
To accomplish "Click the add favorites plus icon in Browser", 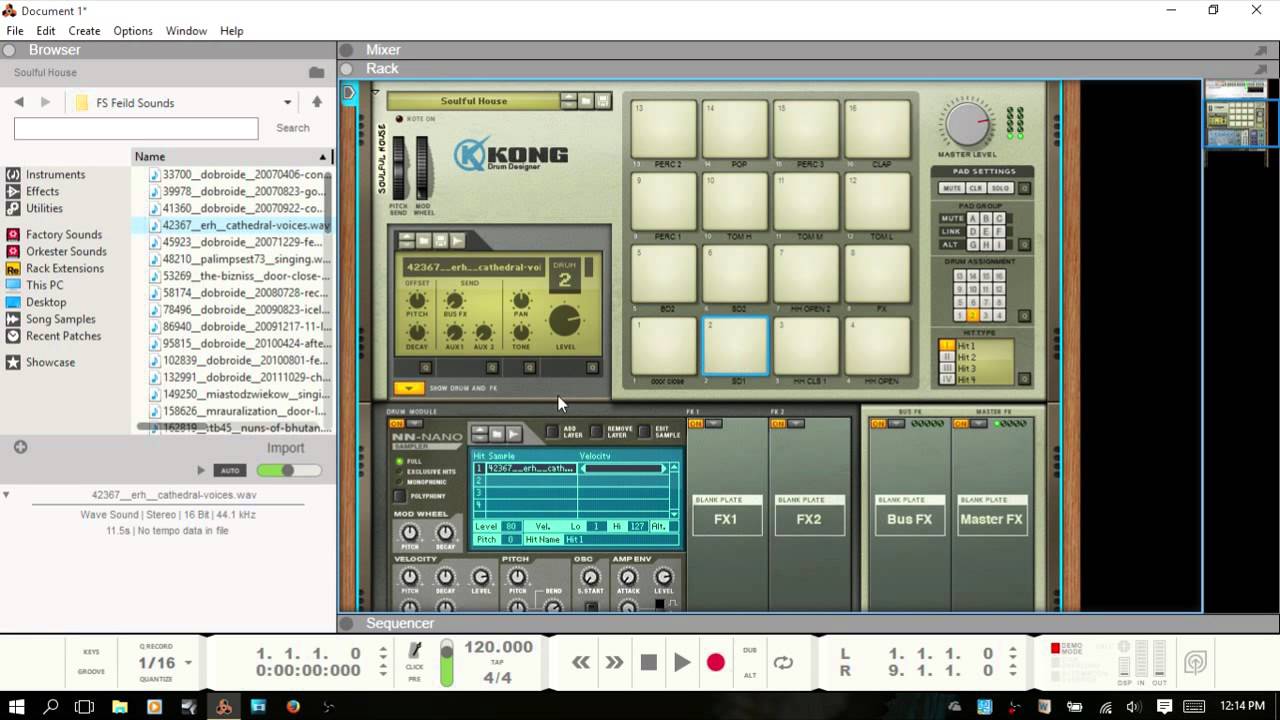I will 20,447.
